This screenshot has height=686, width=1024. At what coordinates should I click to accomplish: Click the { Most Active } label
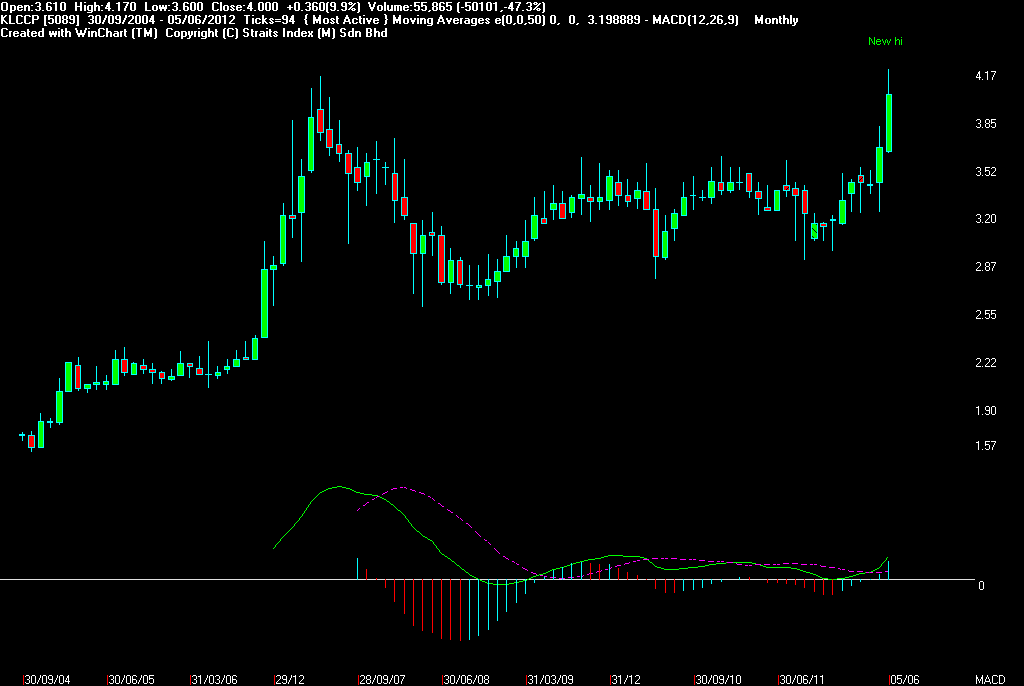(x=346, y=20)
